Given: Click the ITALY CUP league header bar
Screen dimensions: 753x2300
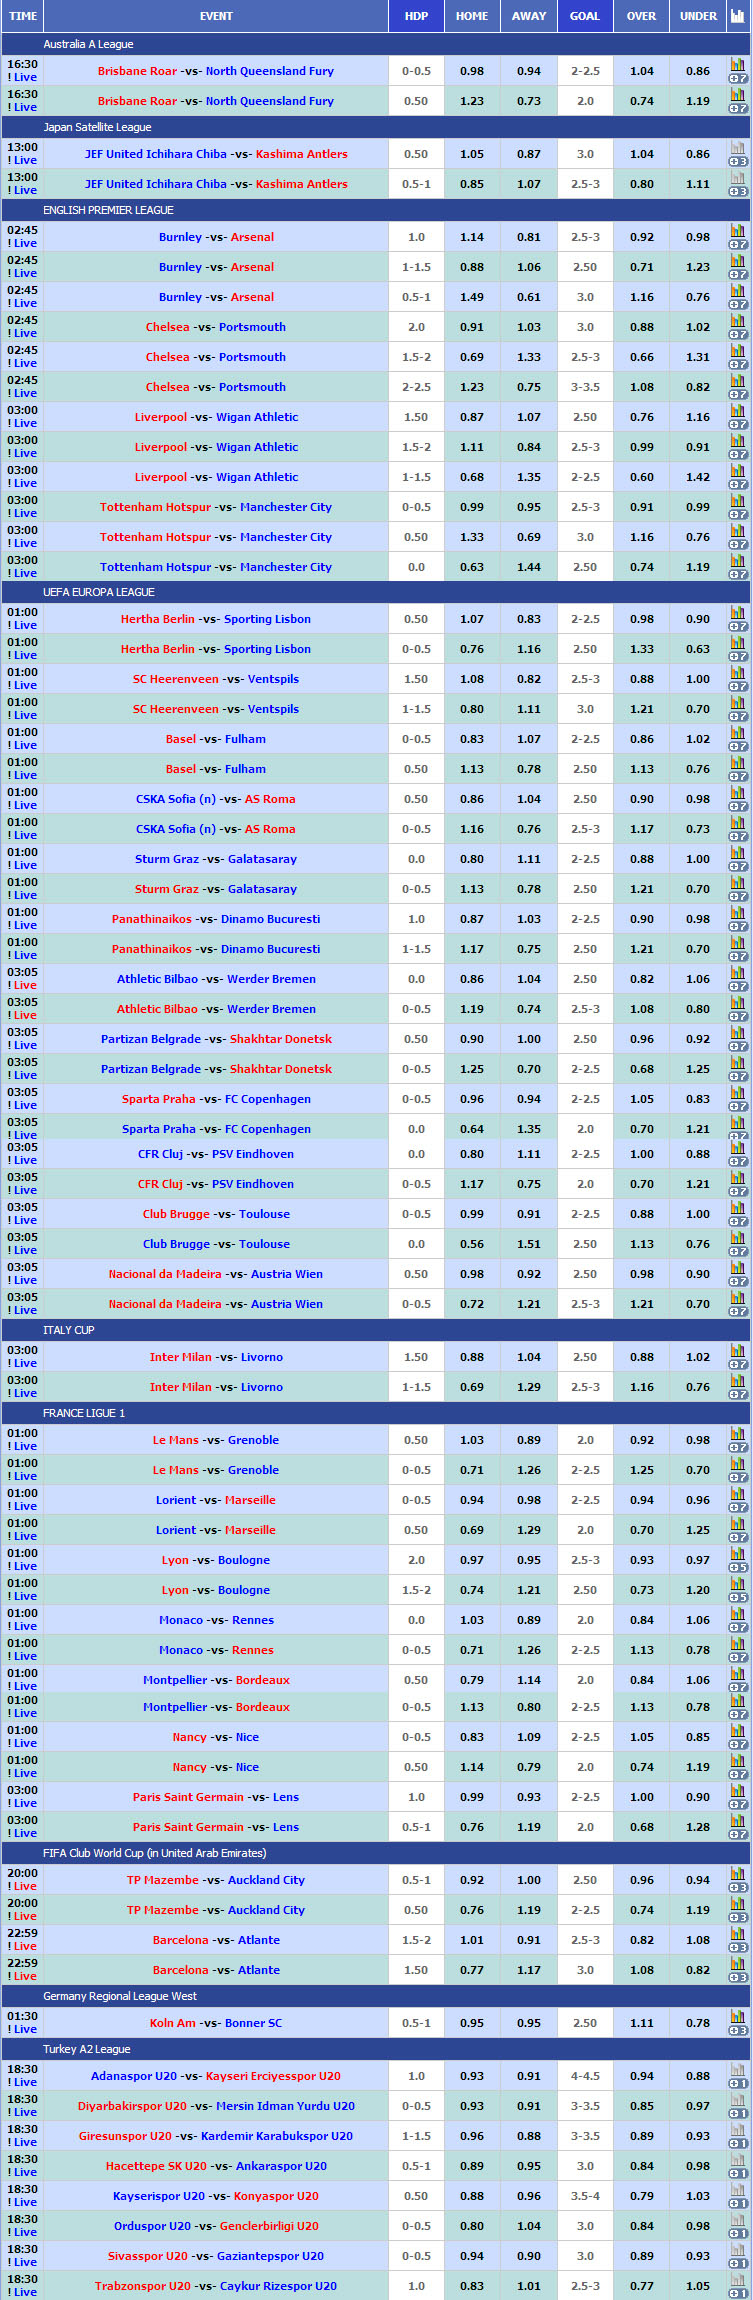Looking at the screenshot, I should [x=376, y=1330].
